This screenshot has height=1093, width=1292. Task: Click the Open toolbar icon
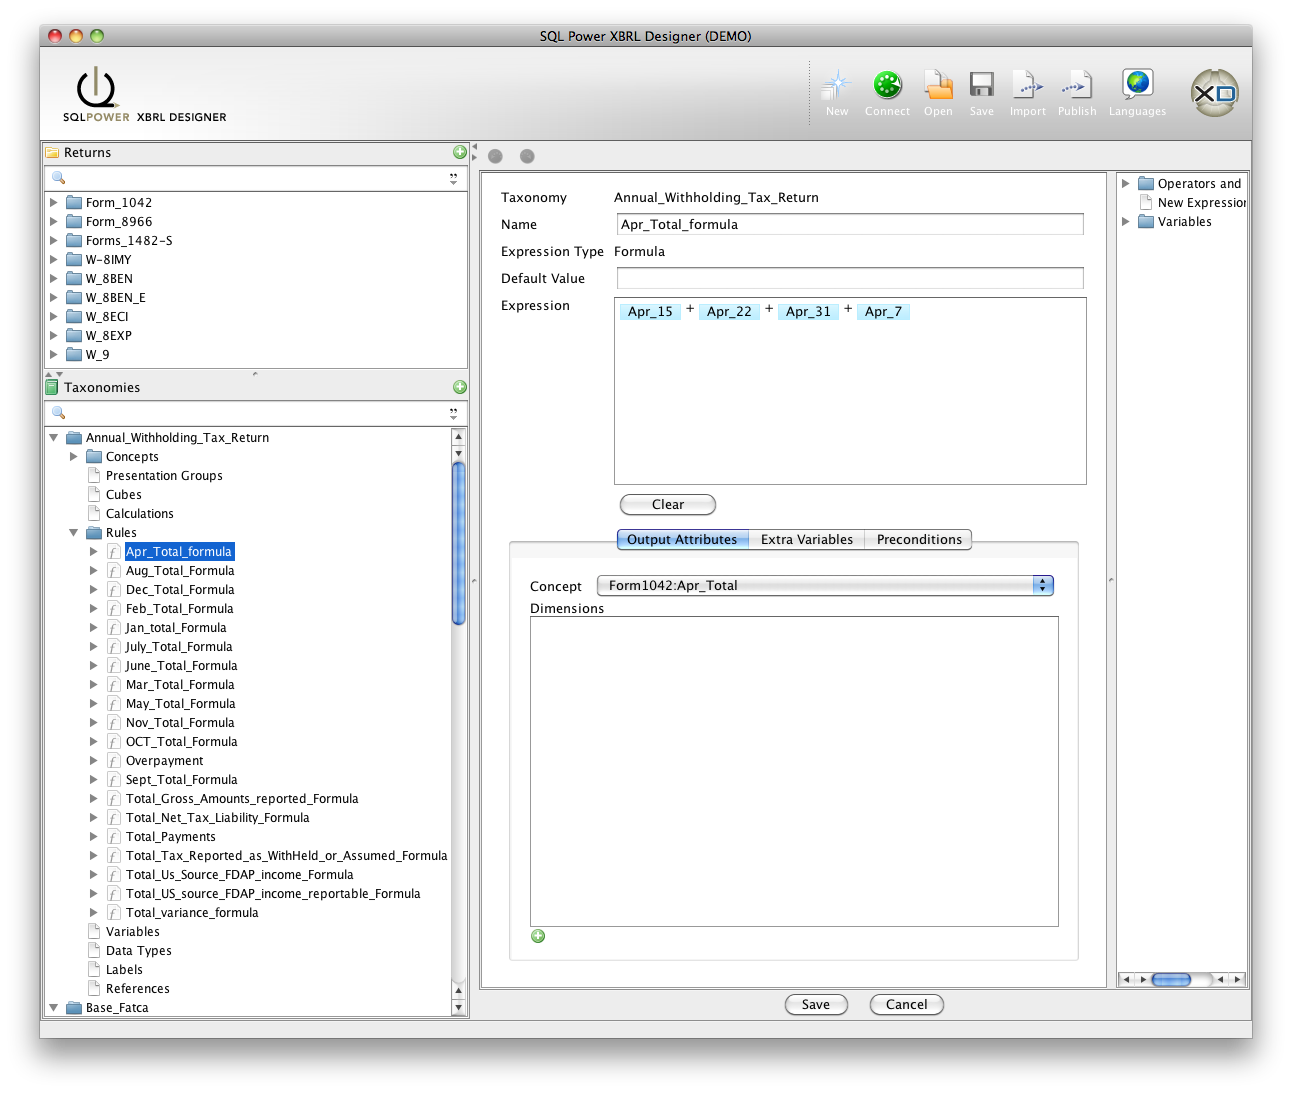point(938,86)
